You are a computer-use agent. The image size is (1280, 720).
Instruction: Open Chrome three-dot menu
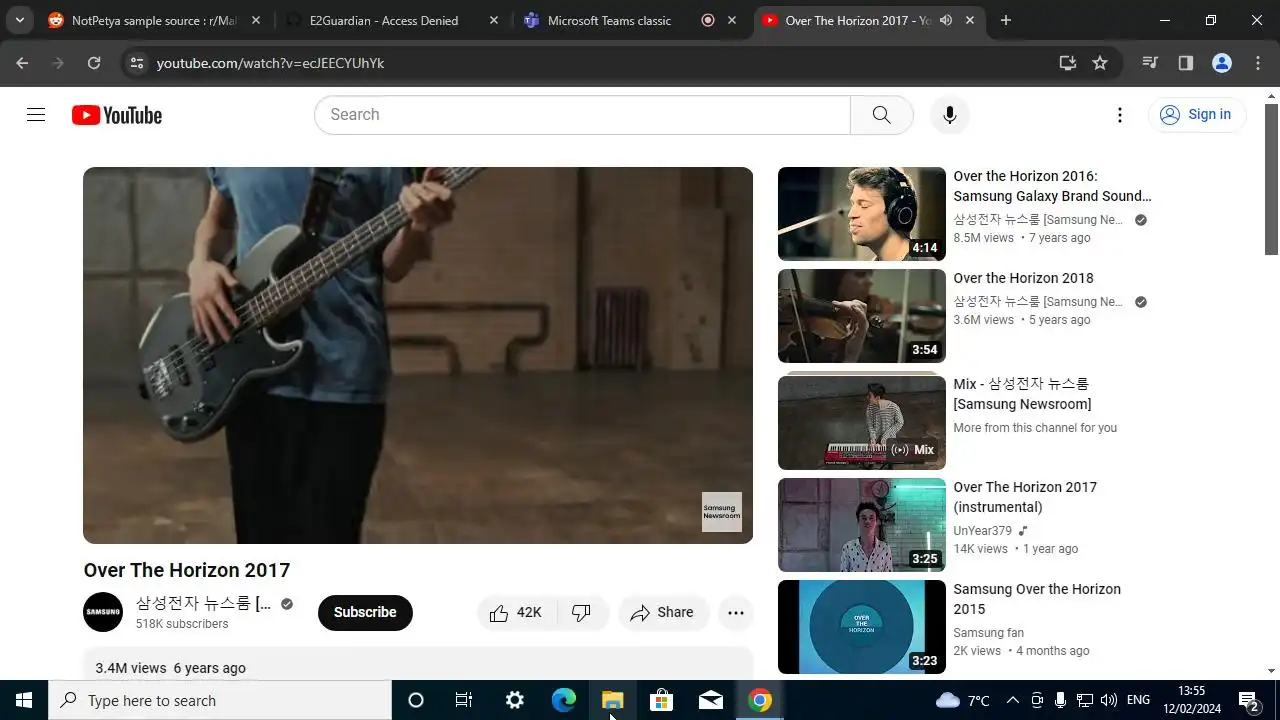click(x=1258, y=63)
